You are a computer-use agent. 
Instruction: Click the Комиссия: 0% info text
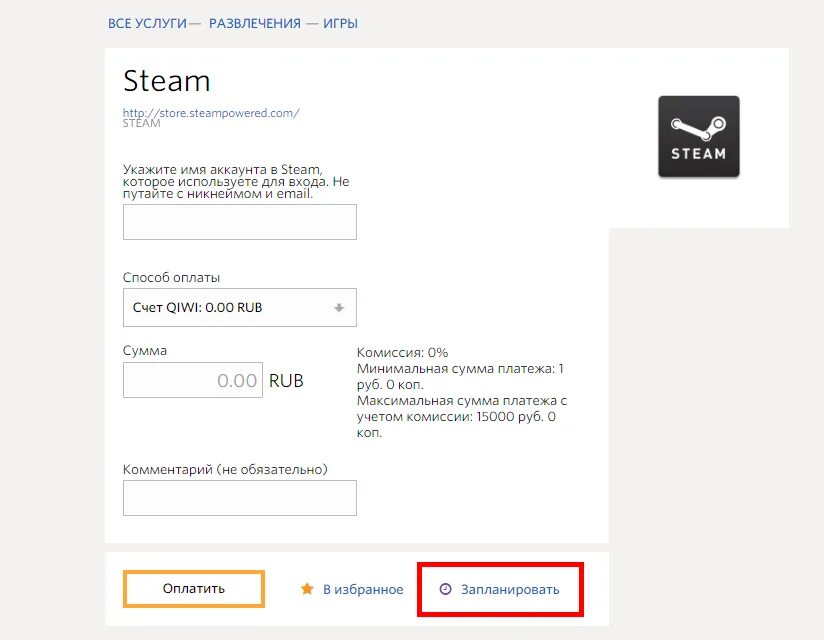point(403,353)
